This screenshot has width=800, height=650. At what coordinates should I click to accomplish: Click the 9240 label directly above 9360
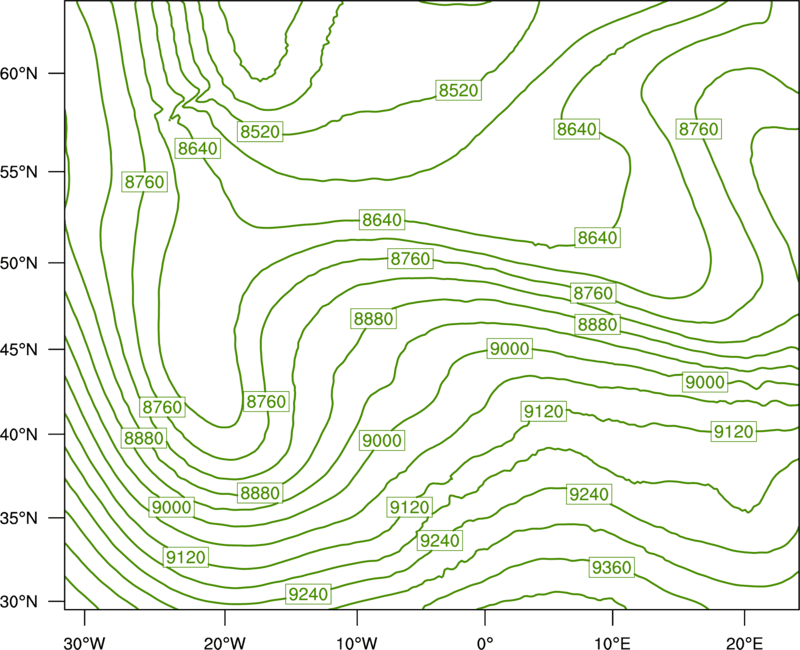(589, 494)
